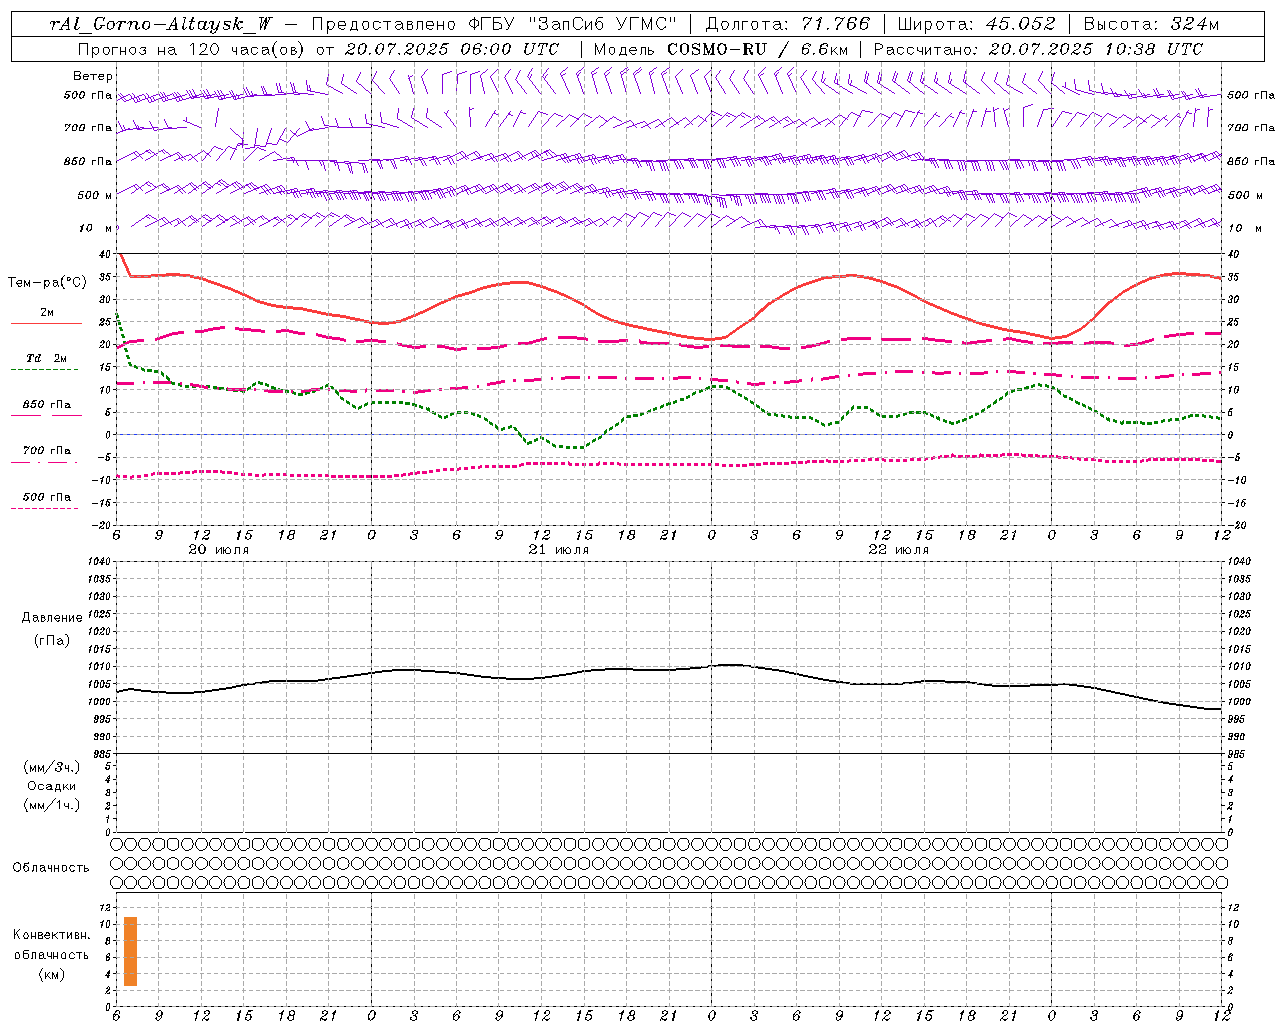
Task: Click the 21 июля date label
Action: pyautogui.click(x=559, y=550)
